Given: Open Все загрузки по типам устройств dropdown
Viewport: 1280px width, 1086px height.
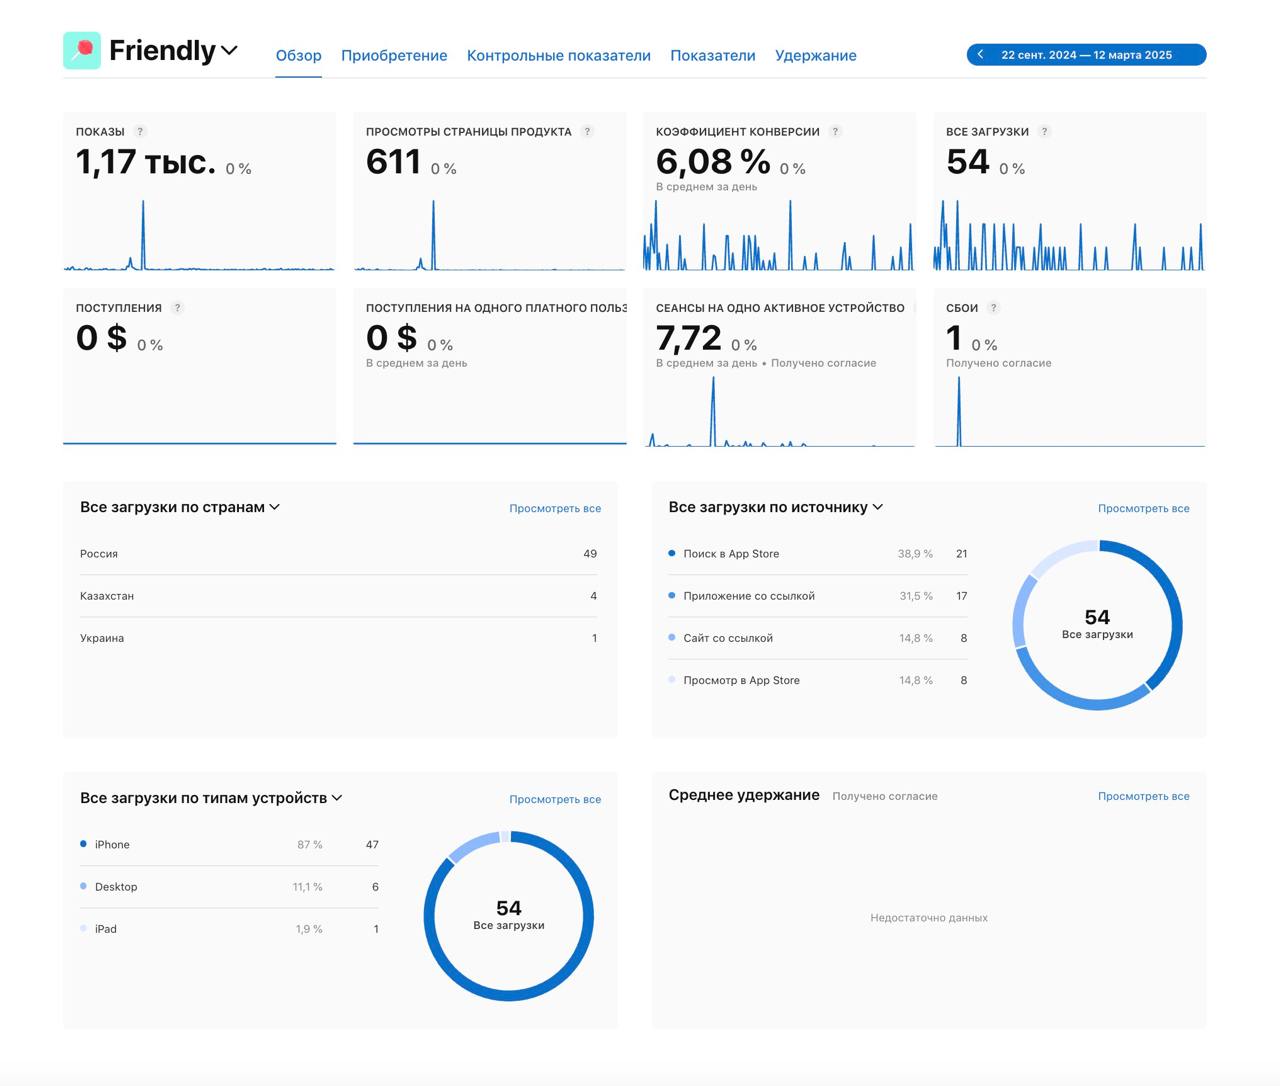Looking at the screenshot, I should [x=337, y=798].
